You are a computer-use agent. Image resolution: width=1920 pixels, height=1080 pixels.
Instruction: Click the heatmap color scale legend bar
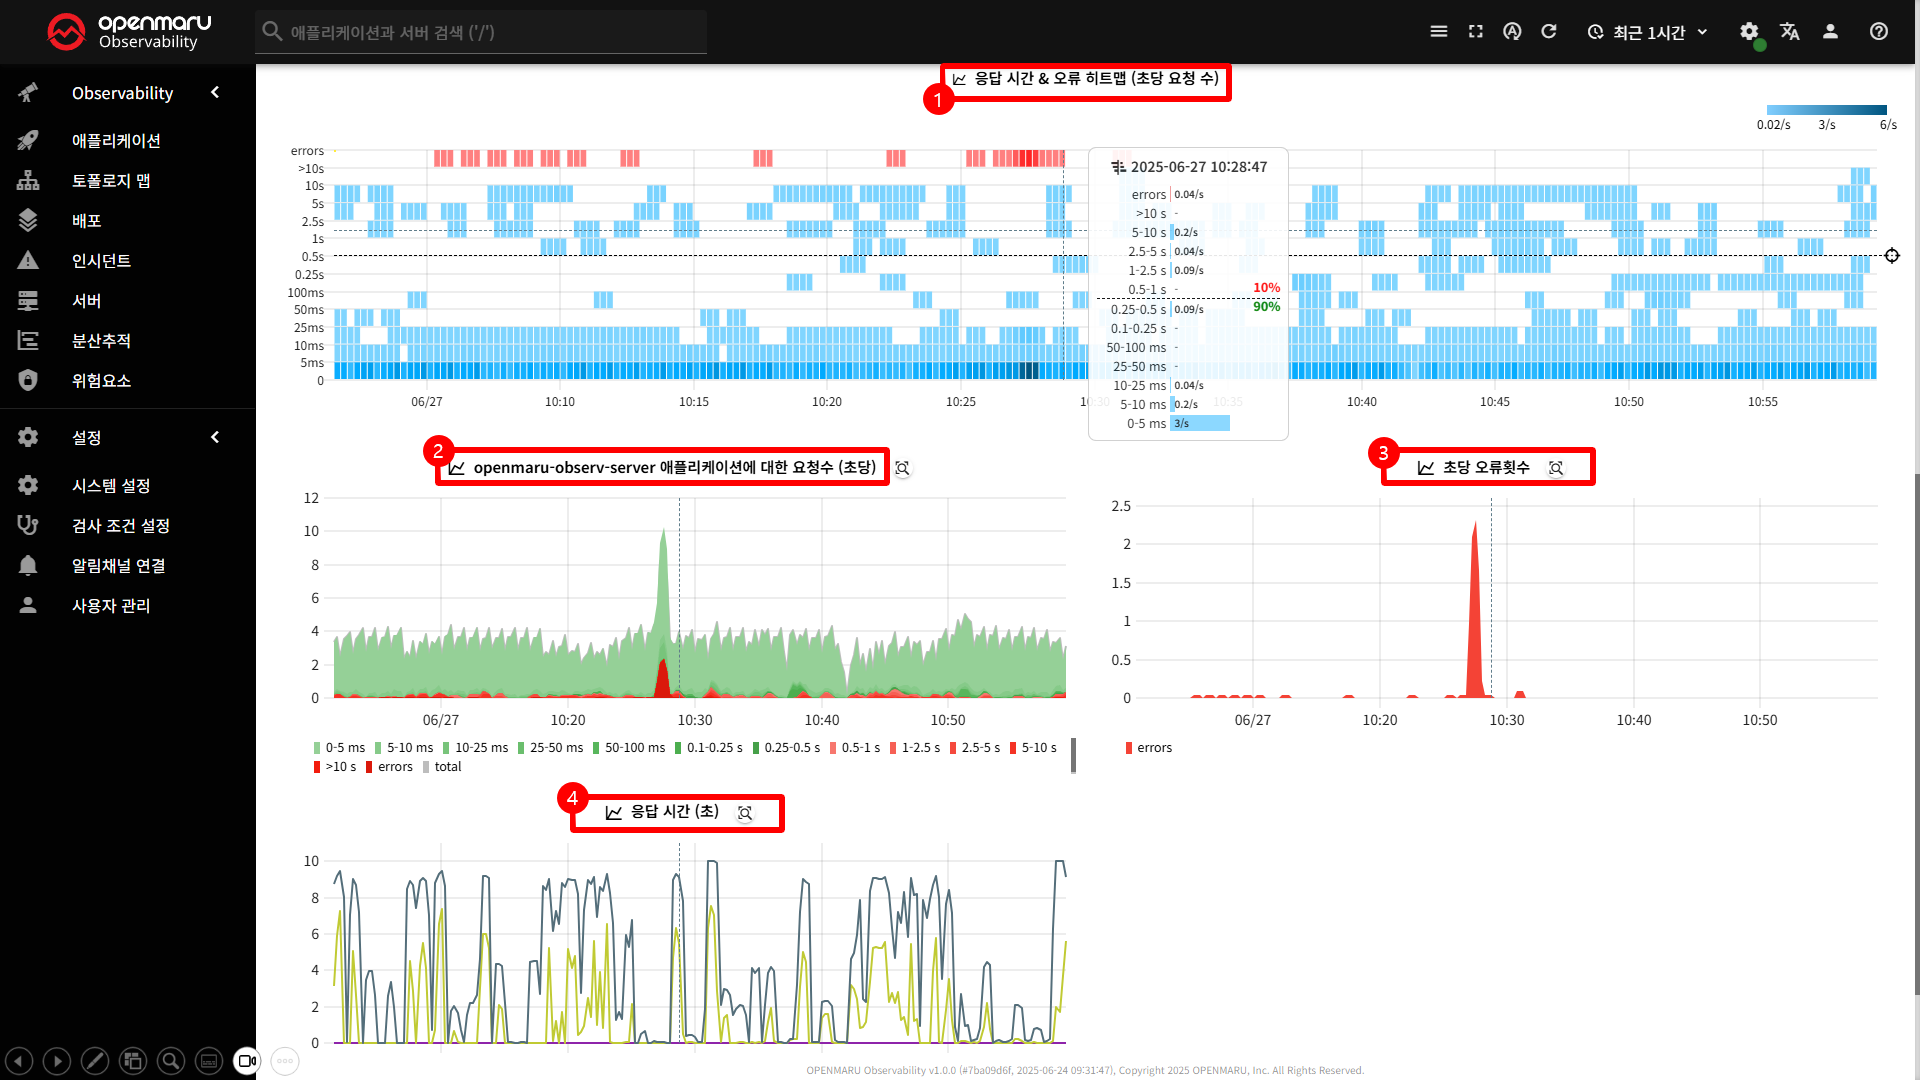(x=1826, y=110)
